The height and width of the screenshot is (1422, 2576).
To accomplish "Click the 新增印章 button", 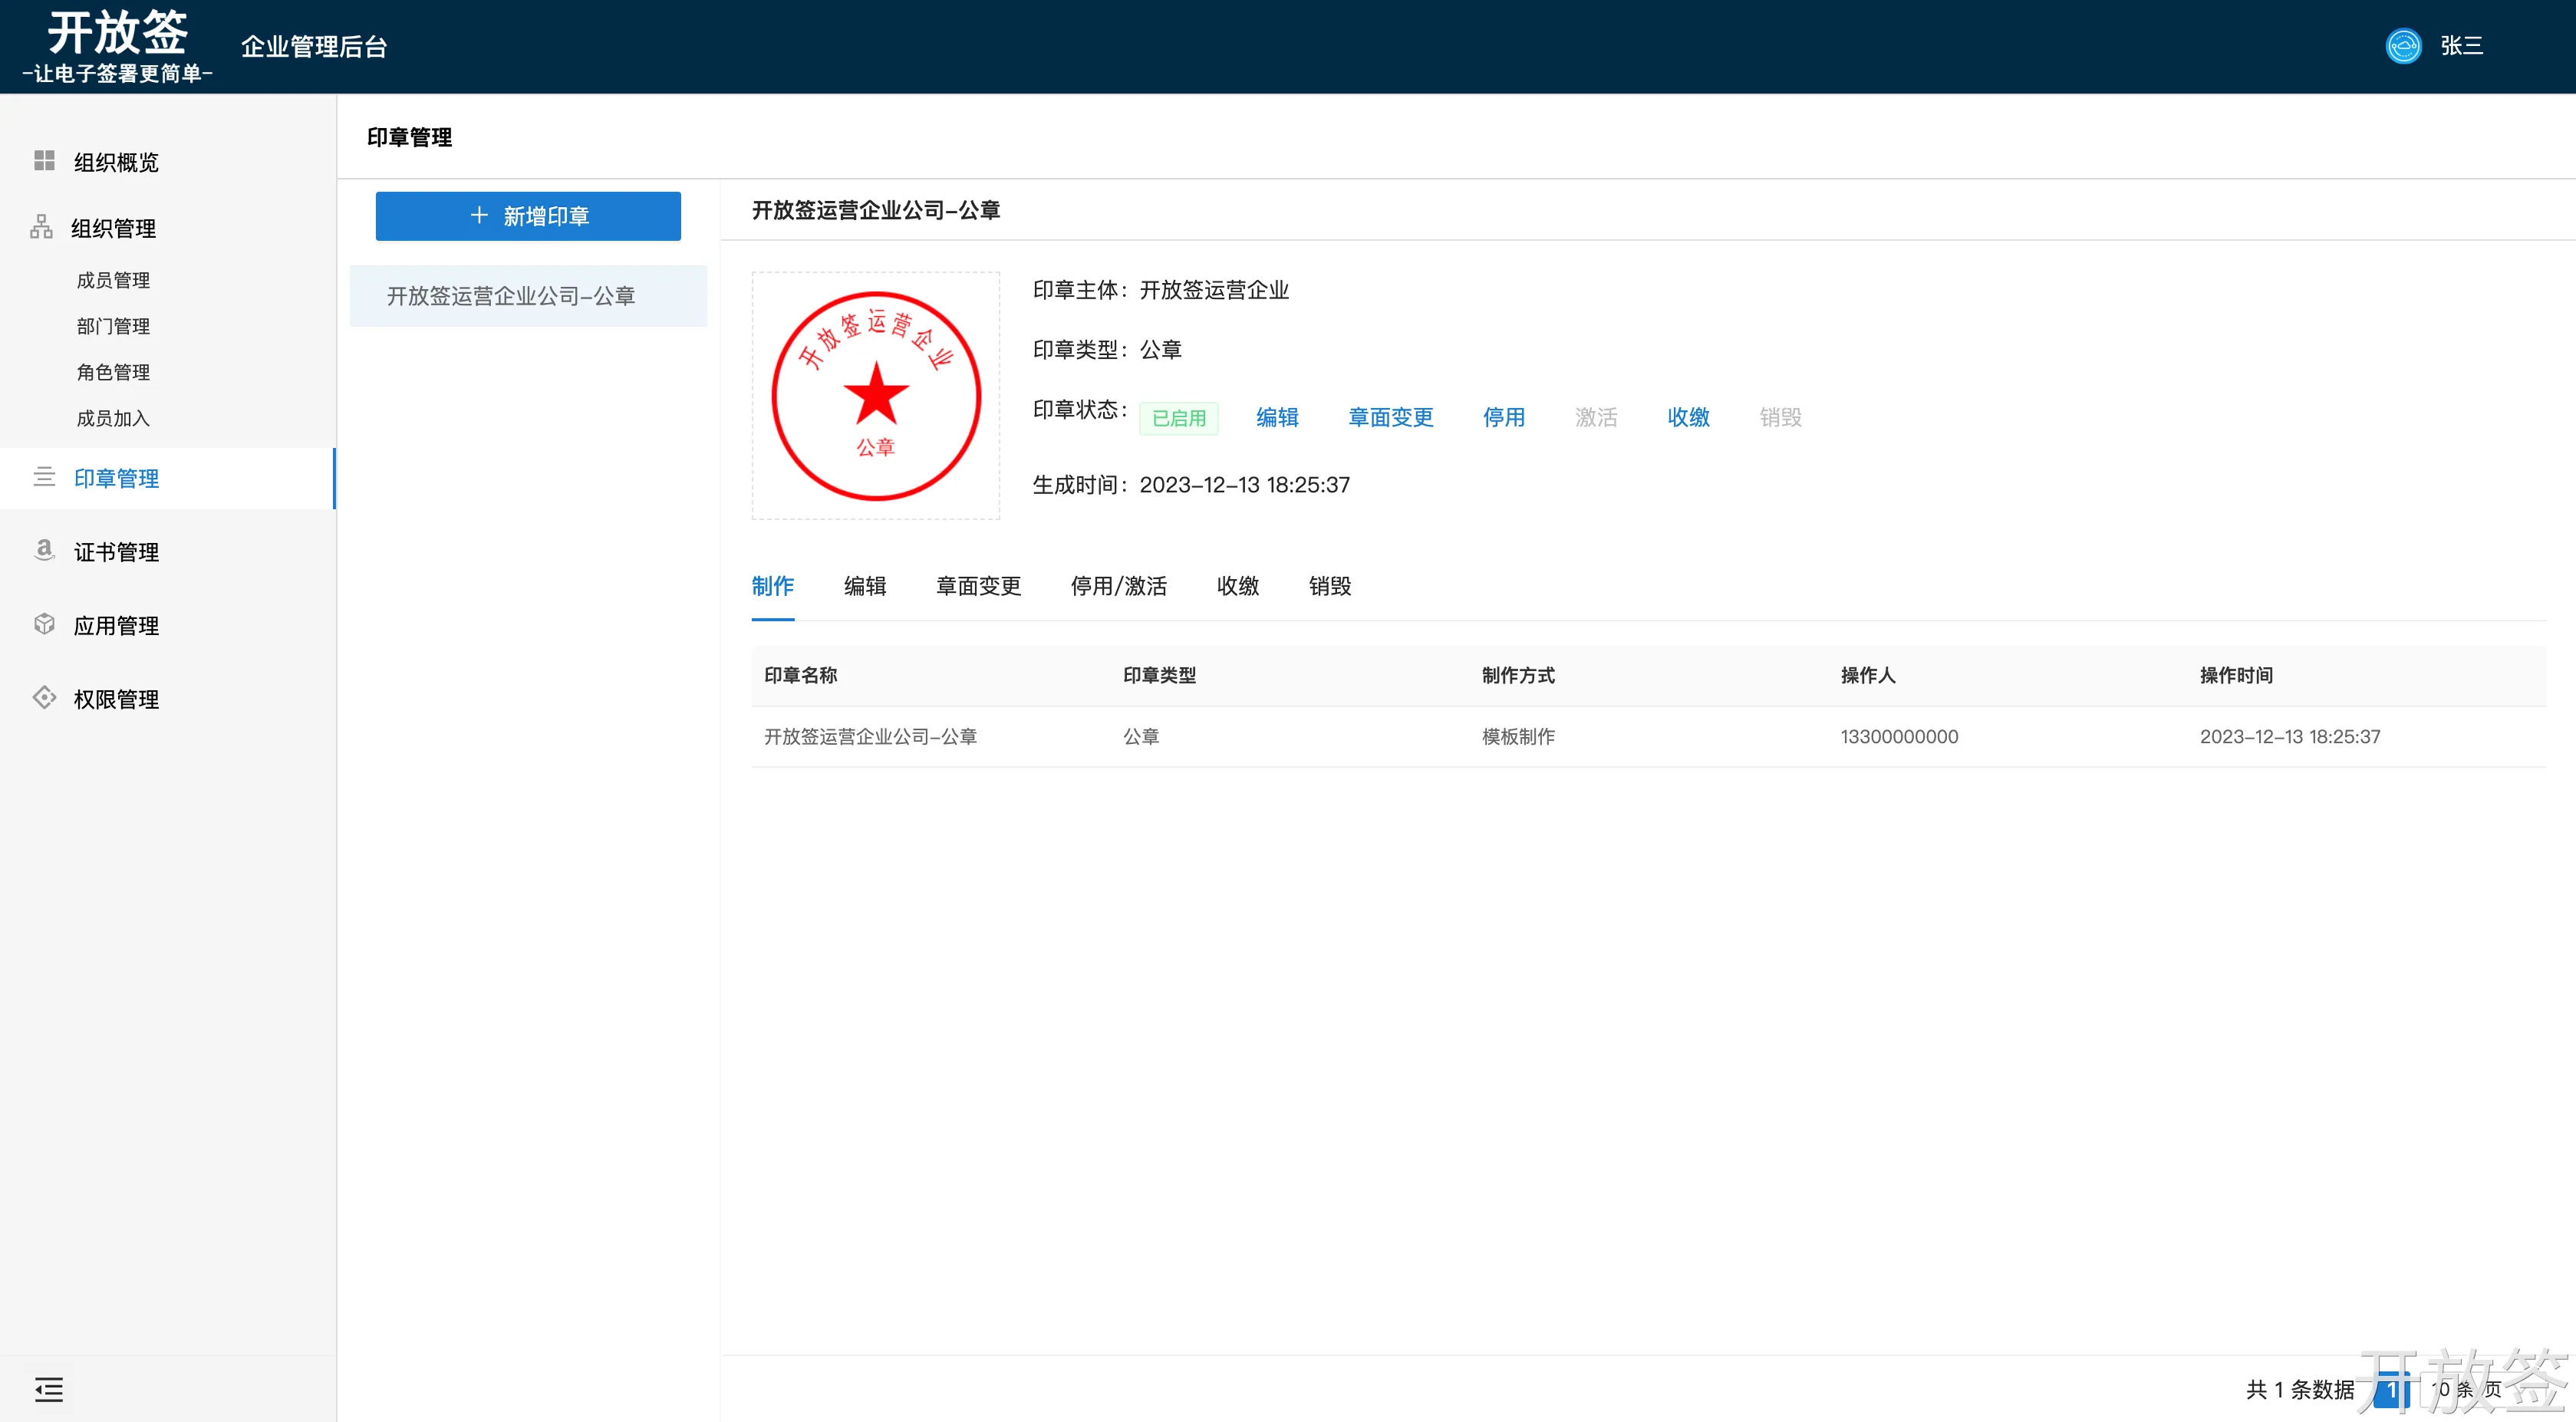I will 528,216.
